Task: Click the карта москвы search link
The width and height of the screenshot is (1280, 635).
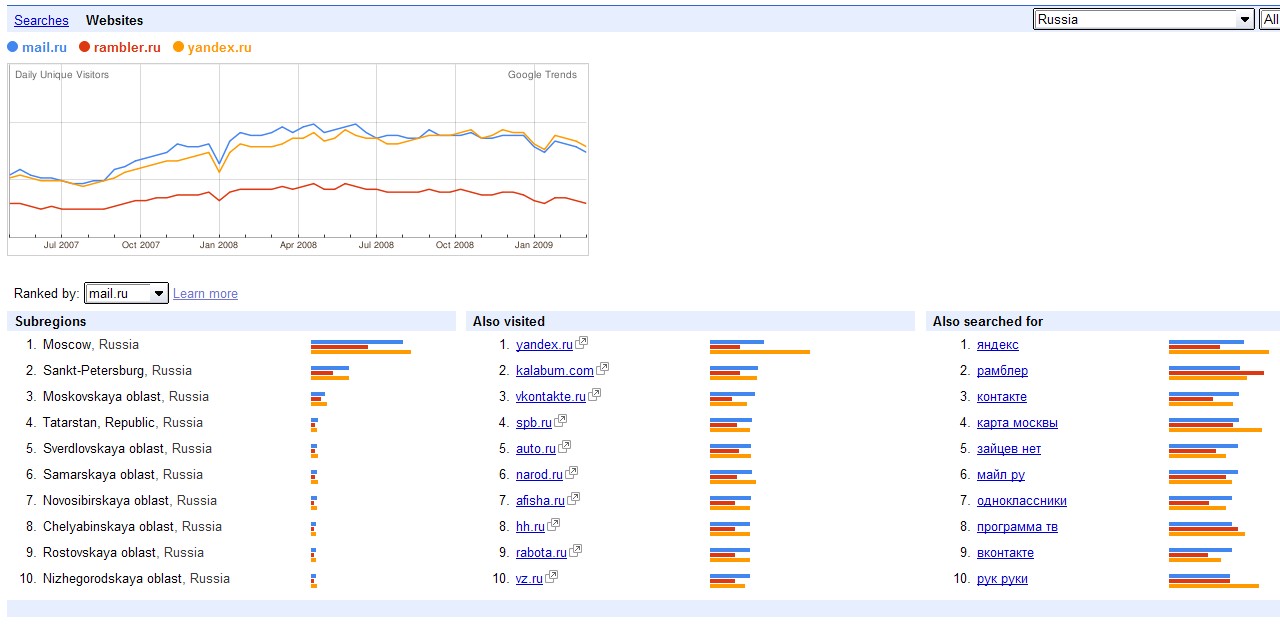Action: tap(1017, 423)
